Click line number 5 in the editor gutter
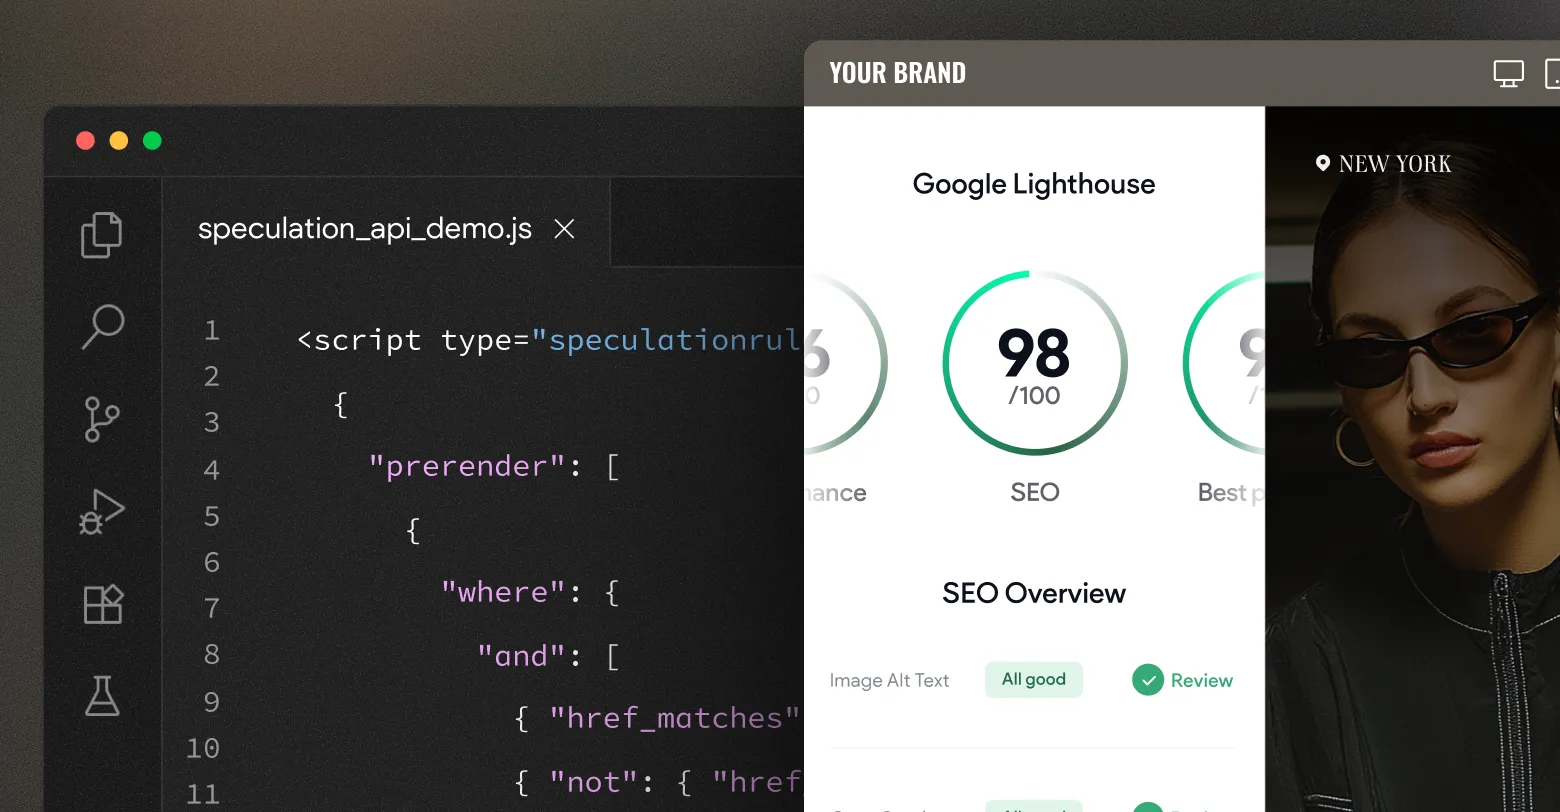1560x812 pixels. click(x=211, y=516)
